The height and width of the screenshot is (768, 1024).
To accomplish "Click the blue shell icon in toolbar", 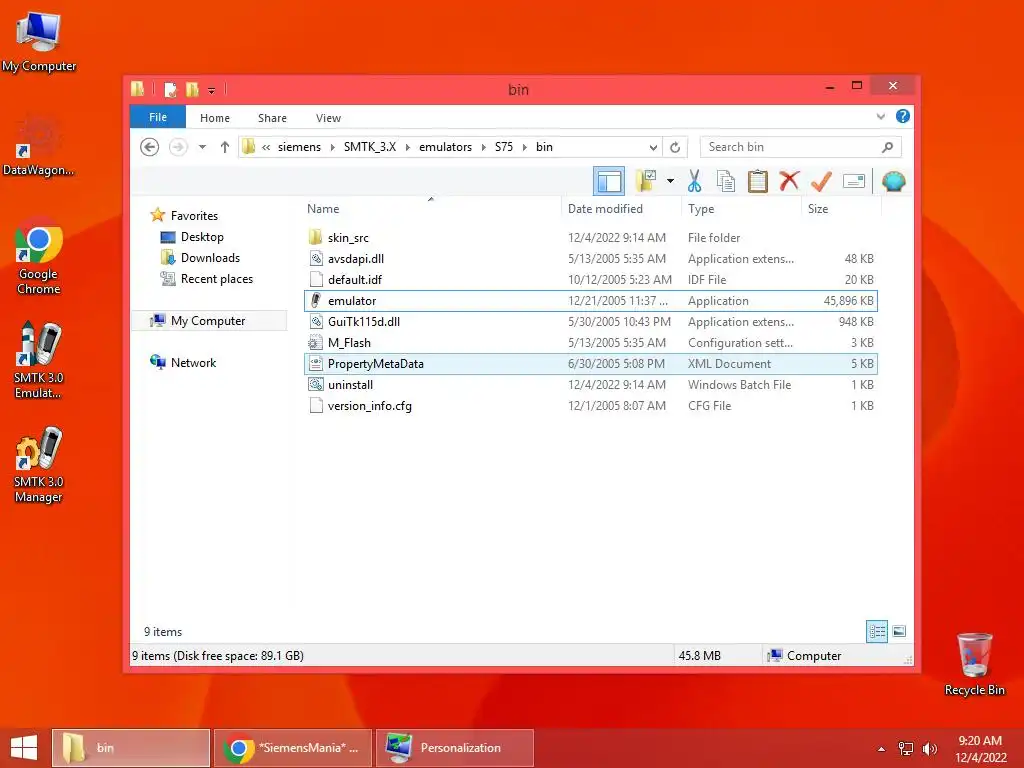I will pos(893,181).
